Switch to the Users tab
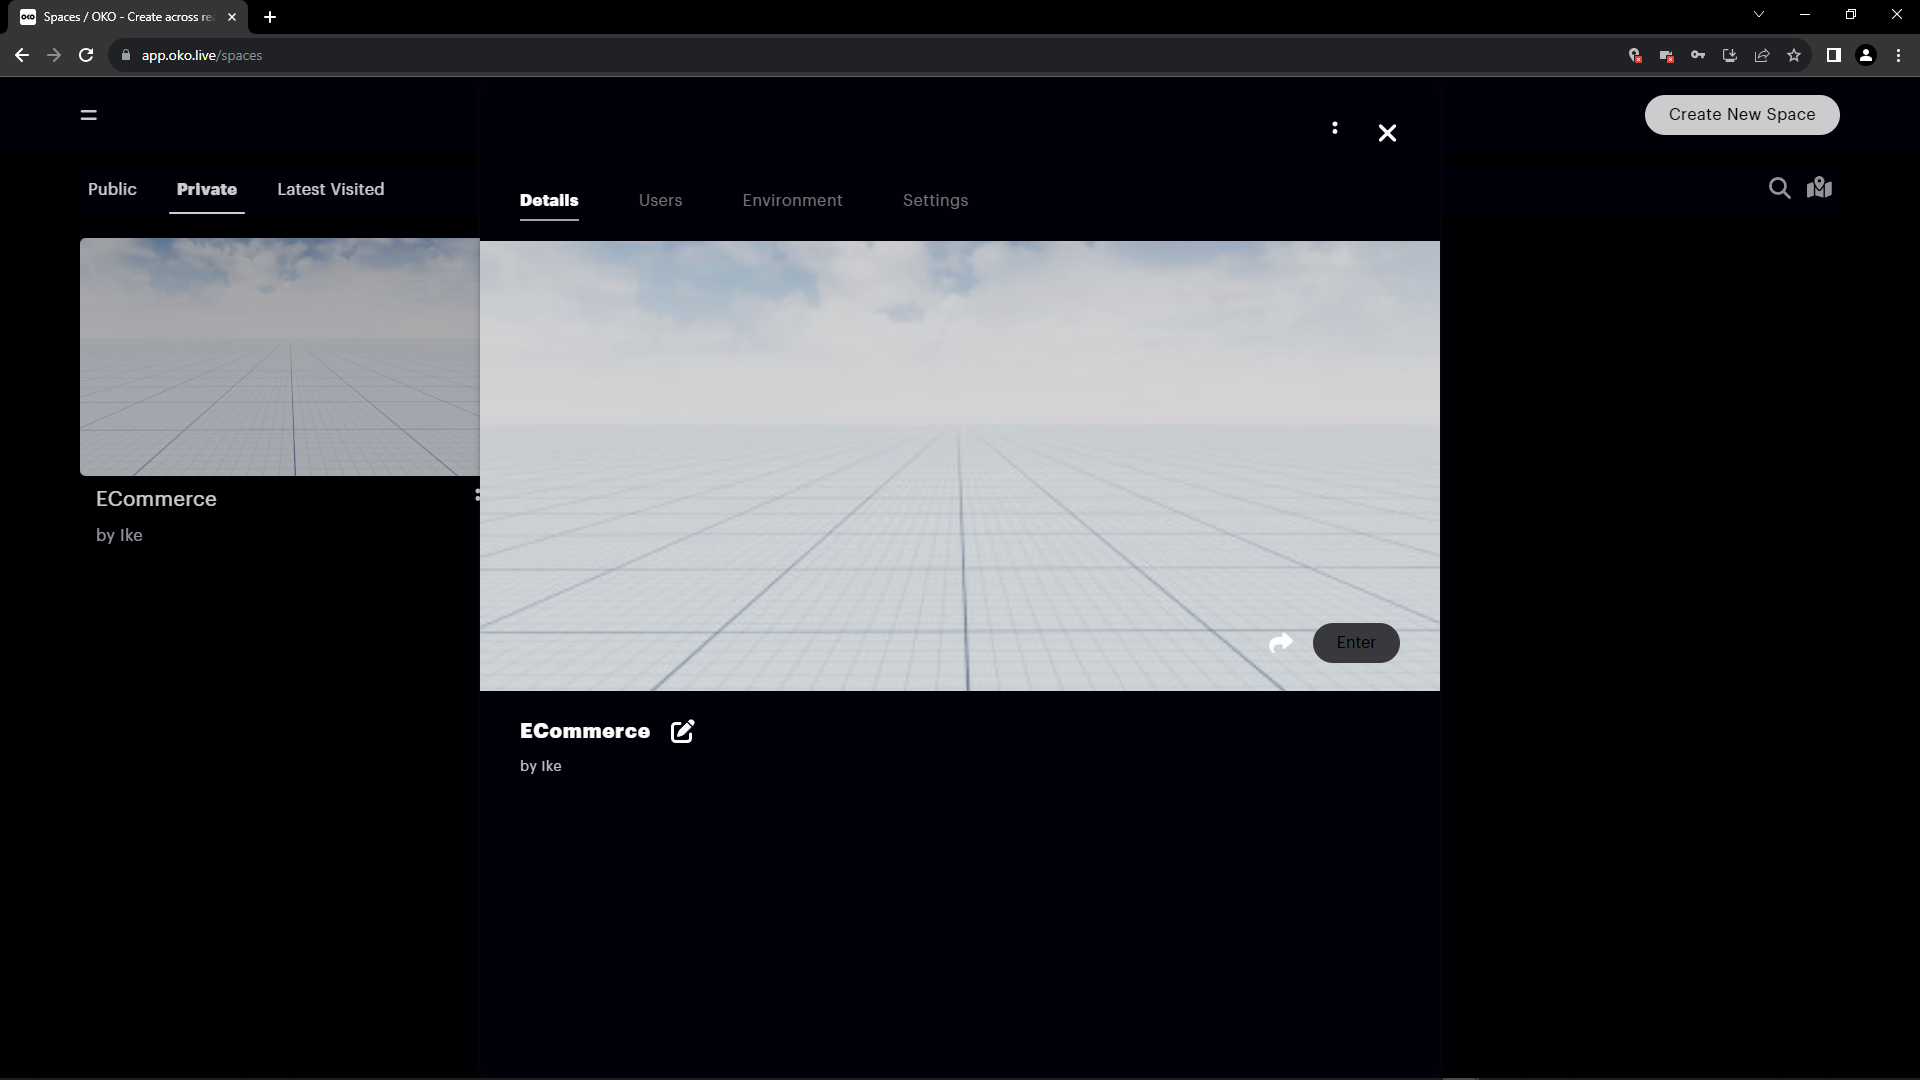The height and width of the screenshot is (1080, 1920). (x=660, y=200)
